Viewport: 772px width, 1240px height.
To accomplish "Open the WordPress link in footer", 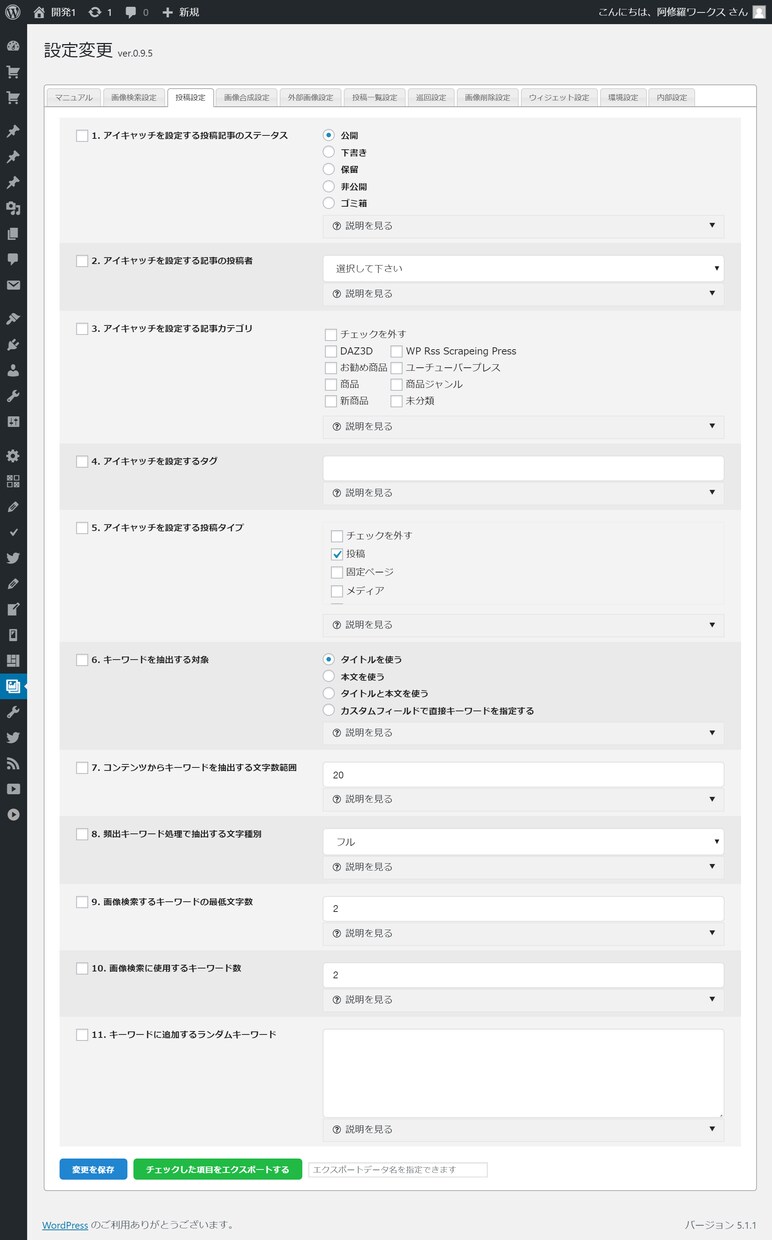I will pyautogui.click(x=65, y=1224).
